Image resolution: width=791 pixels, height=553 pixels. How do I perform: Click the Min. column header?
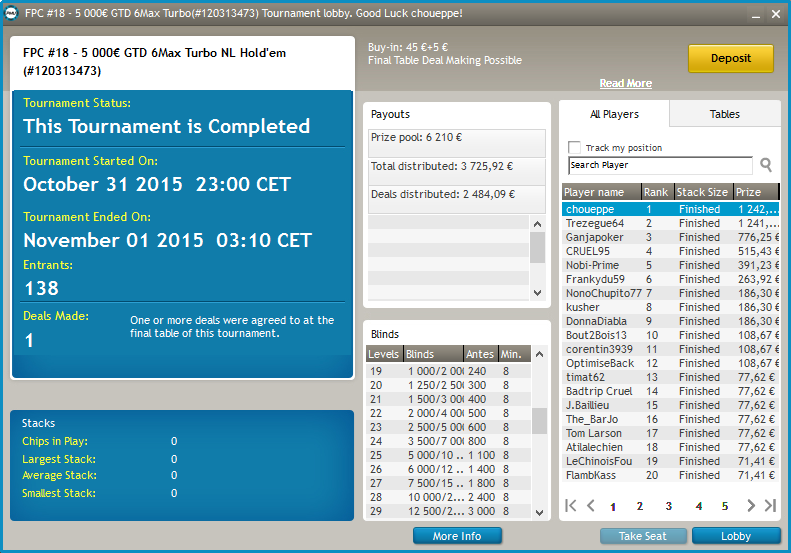pyautogui.click(x=514, y=354)
